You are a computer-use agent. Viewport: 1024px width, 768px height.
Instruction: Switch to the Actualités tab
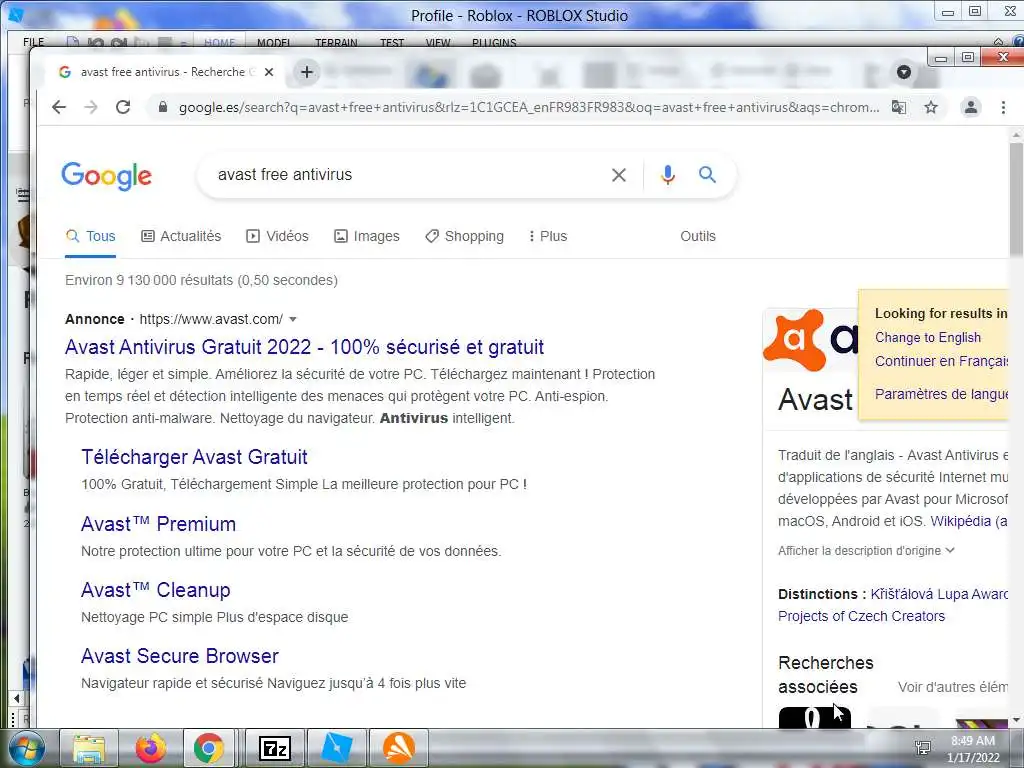(182, 236)
